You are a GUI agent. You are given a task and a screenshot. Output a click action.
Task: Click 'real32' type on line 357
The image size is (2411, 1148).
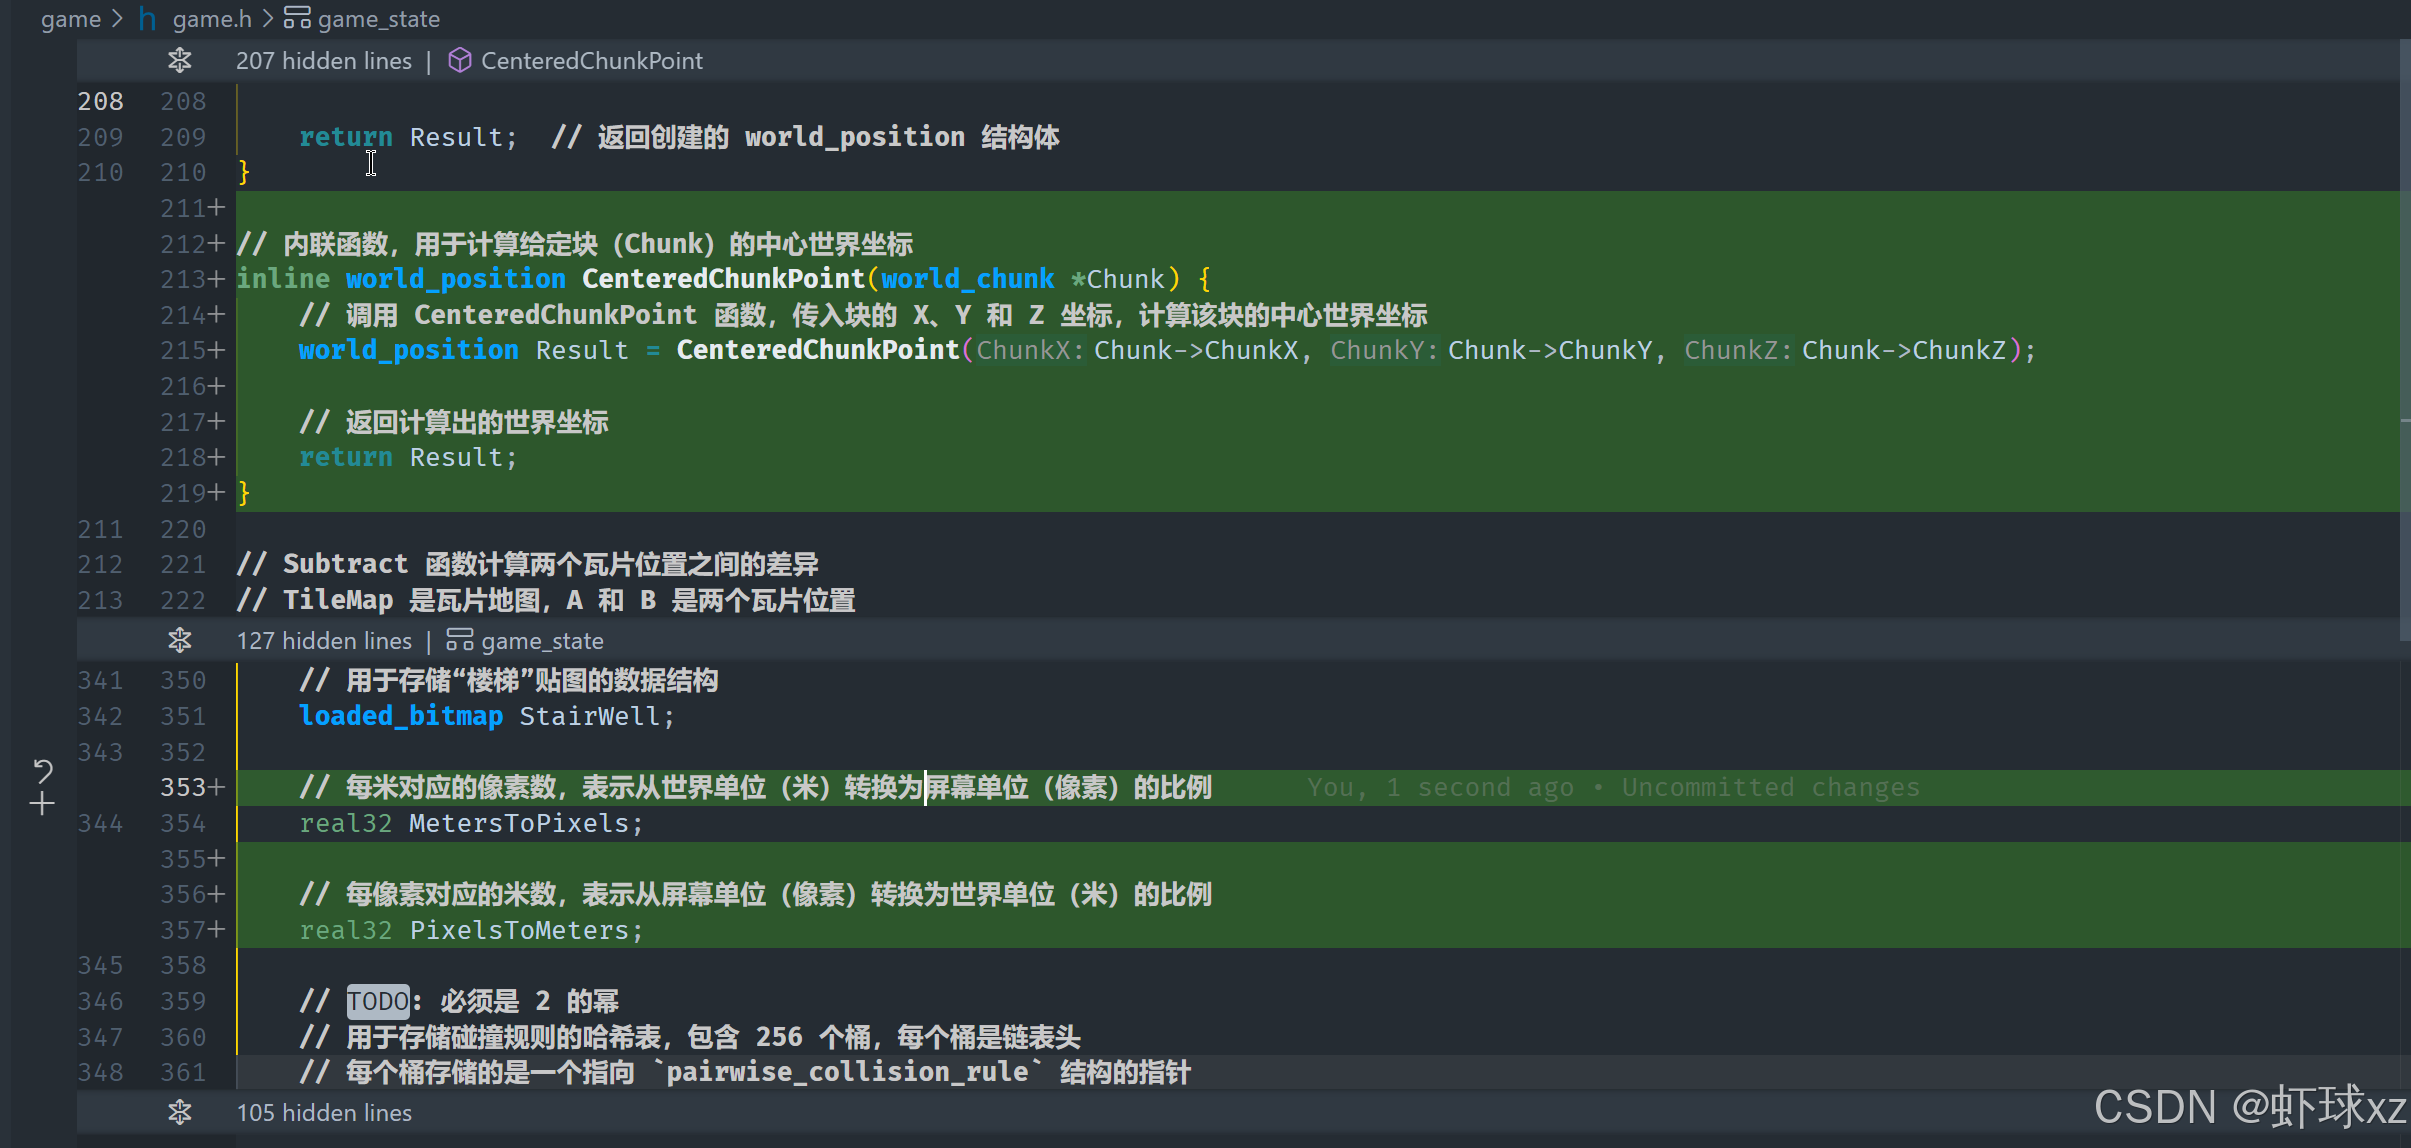pos(346,930)
